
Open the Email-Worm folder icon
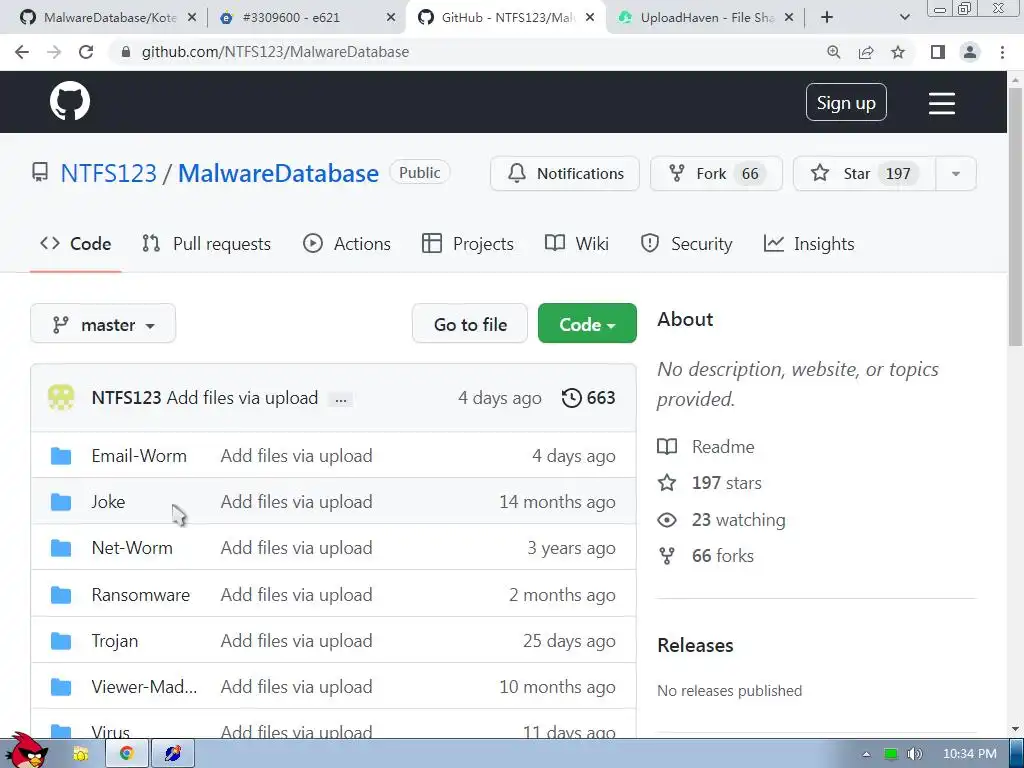pos(61,456)
